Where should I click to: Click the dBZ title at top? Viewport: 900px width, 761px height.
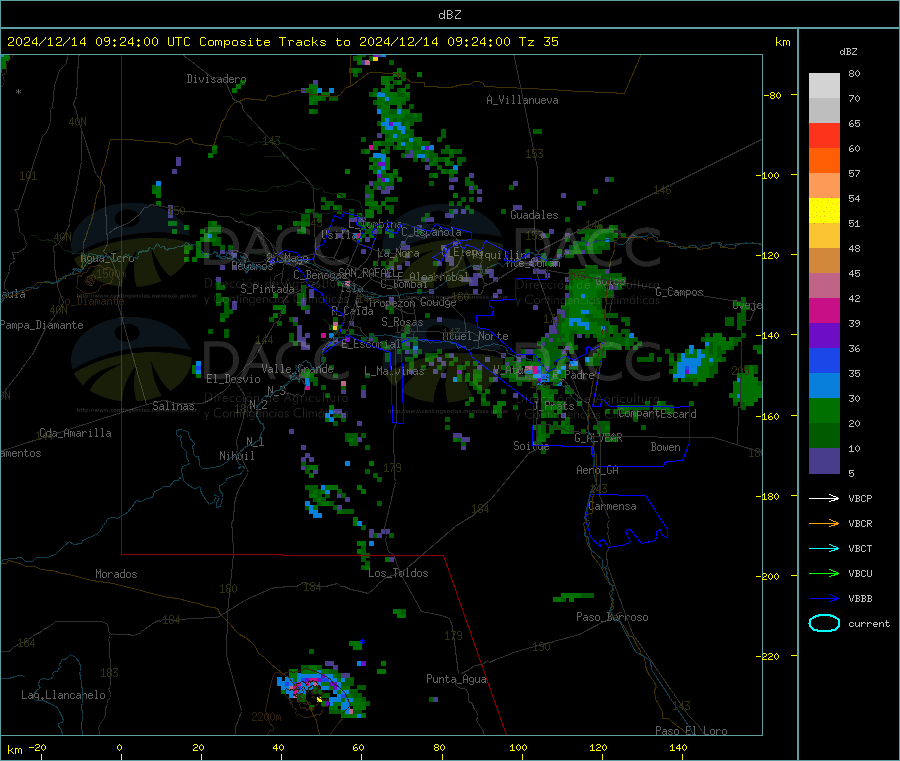coord(449,15)
